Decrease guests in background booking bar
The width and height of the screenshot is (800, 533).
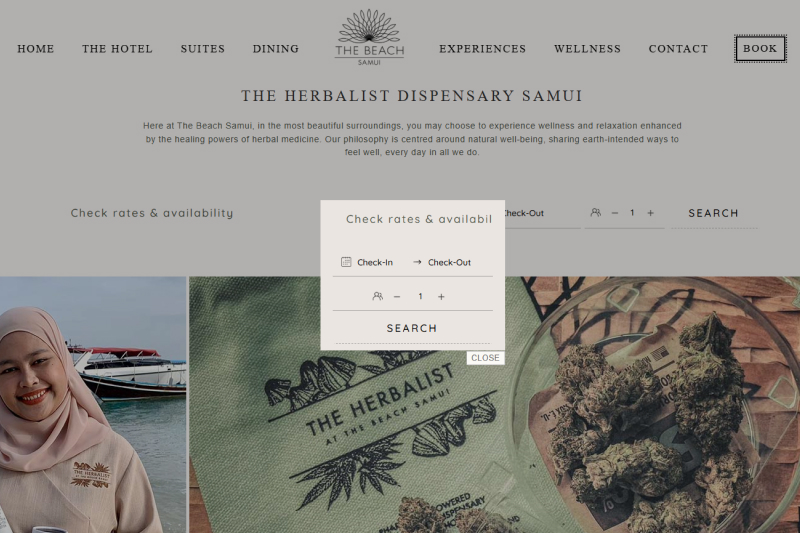point(615,213)
